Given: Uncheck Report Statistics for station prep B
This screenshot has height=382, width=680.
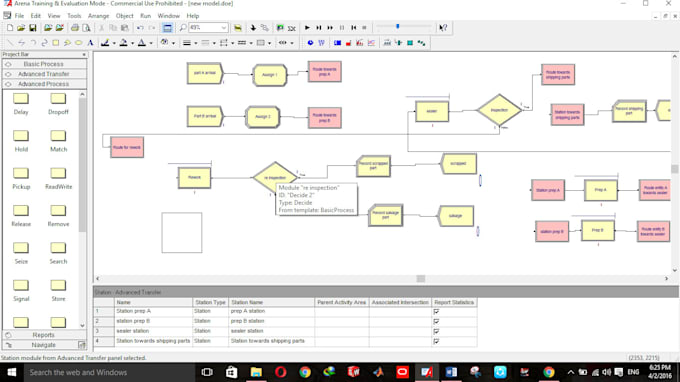Looking at the screenshot, I should coord(436,321).
